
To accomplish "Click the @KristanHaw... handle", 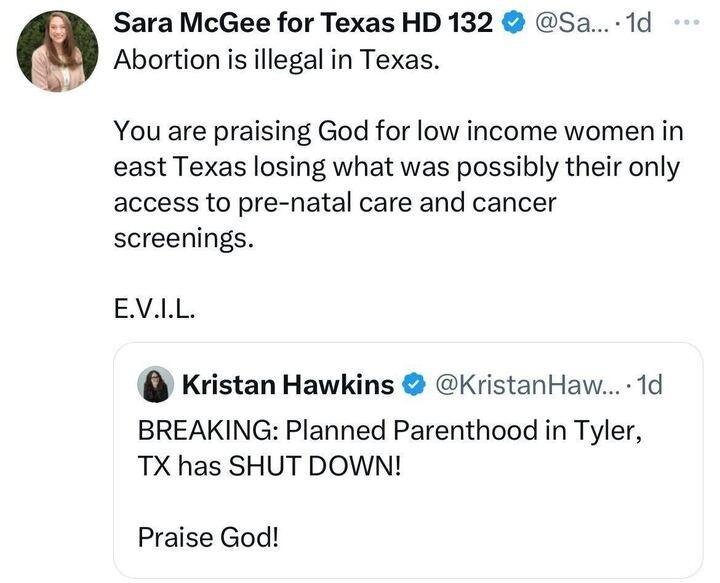I will [x=525, y=384].
